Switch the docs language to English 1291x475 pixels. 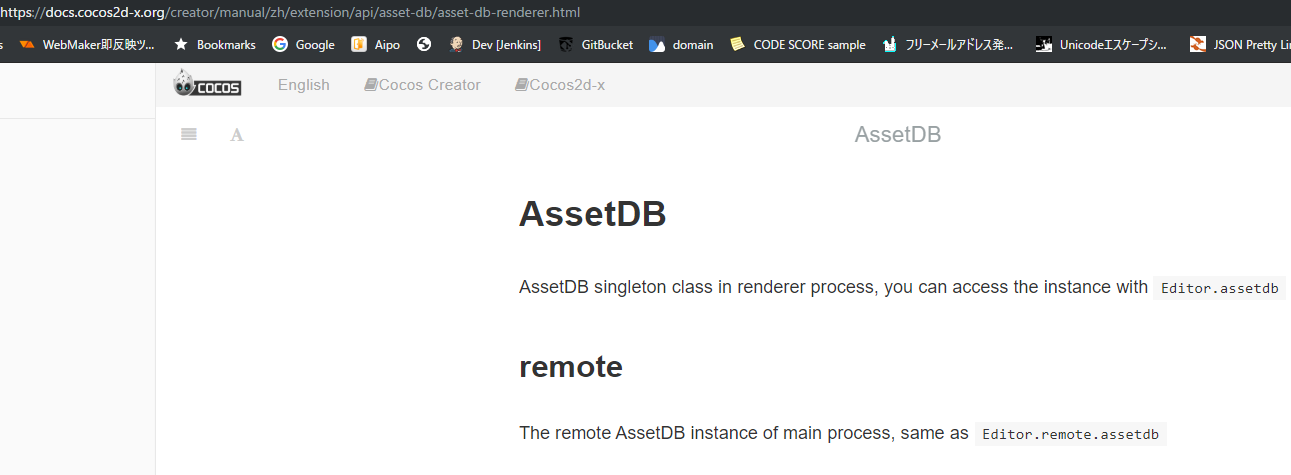304,85
